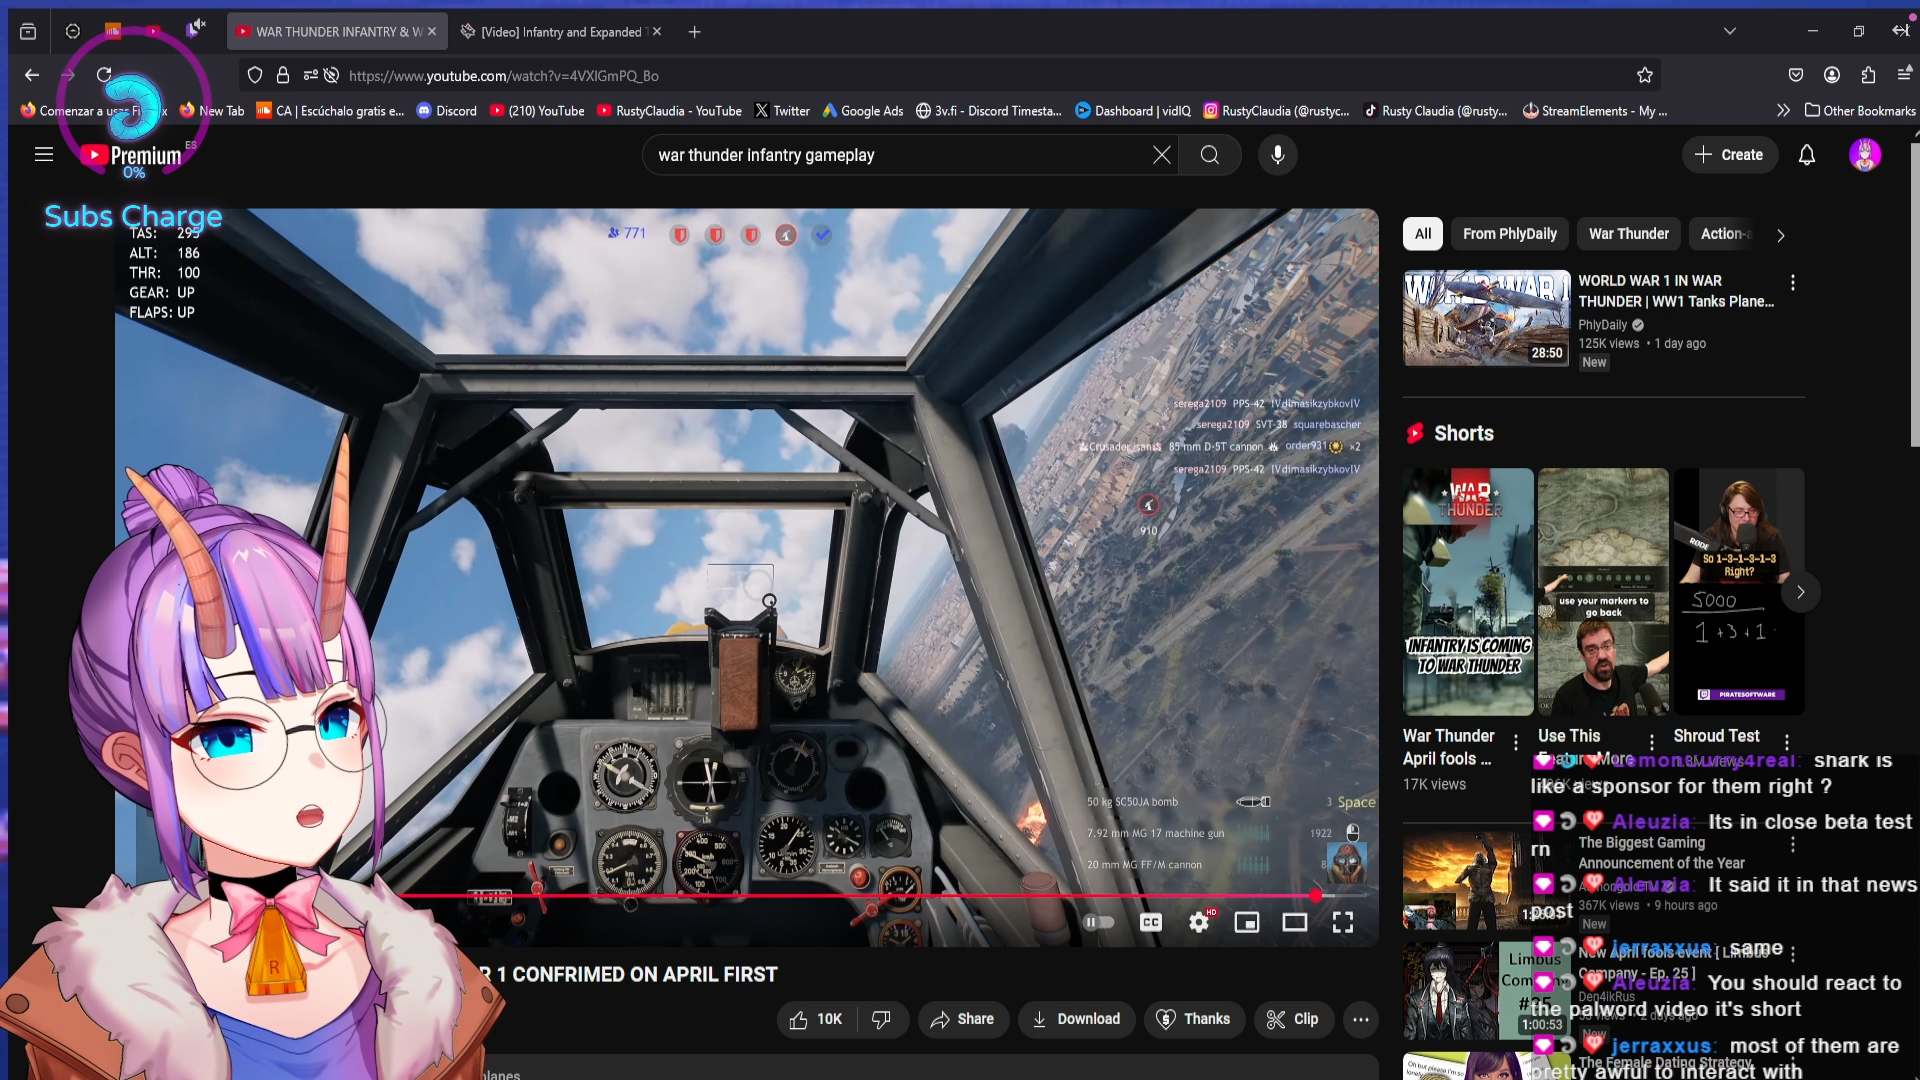The image size is (1920, 1080).
Task: Click the voice search microphone icon
Action: coord(1277,155)
